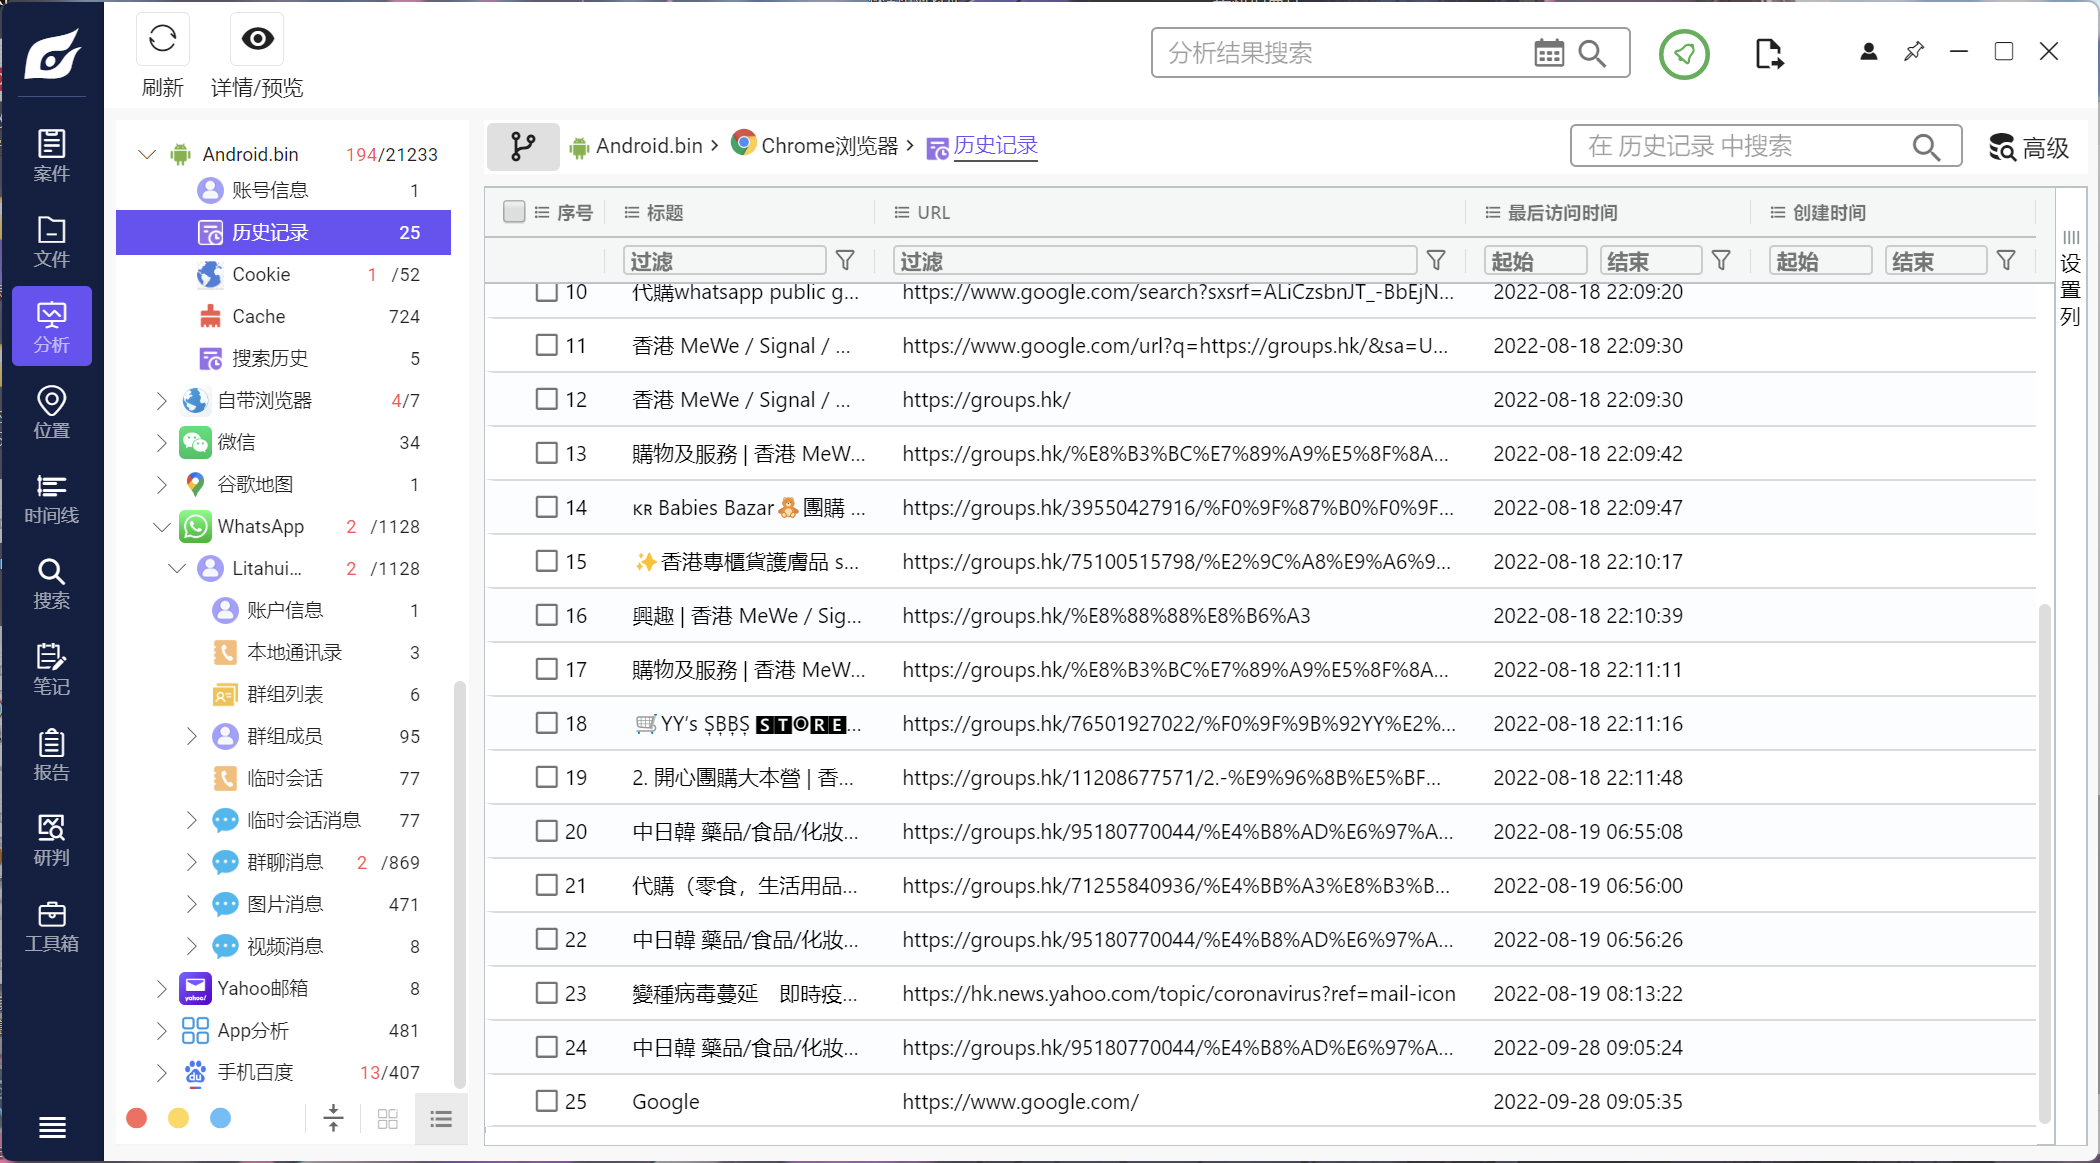This screenshot has height=1163, width=2100.
Task: Click the red color tag dot
Action: 137,1118
